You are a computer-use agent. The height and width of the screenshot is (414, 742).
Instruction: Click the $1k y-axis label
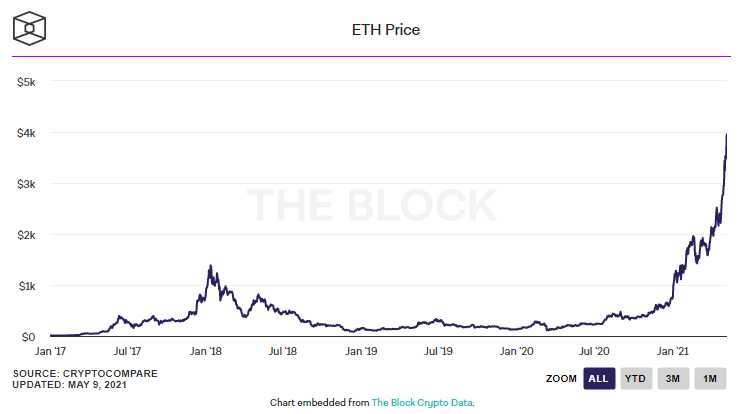(25, 286)
